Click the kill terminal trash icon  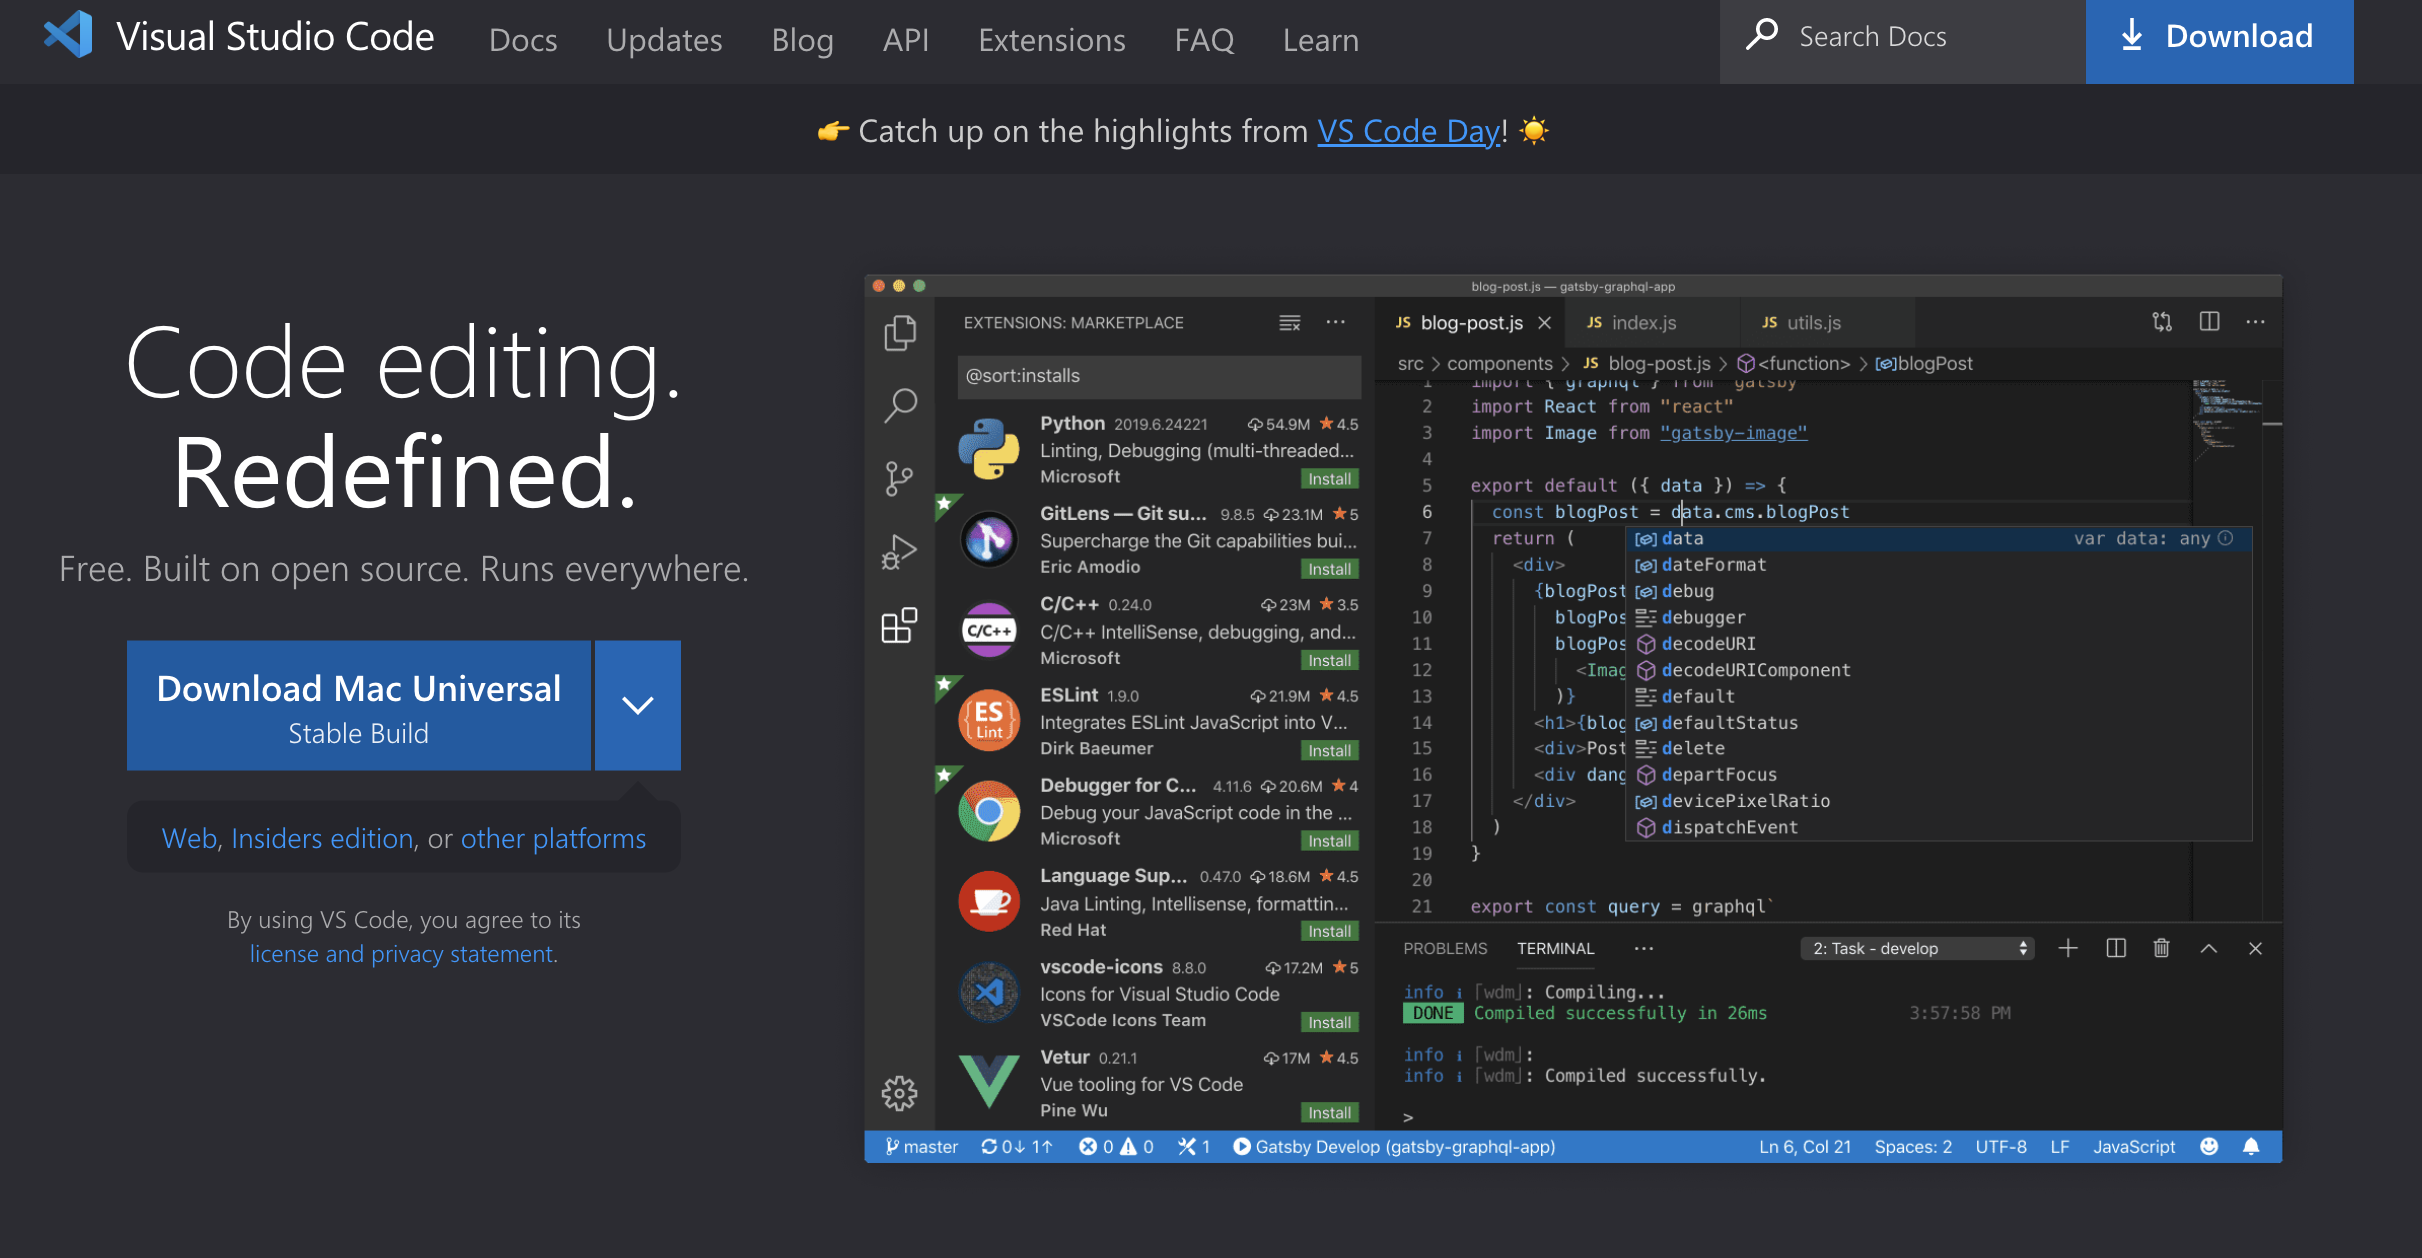[2161, 948]
